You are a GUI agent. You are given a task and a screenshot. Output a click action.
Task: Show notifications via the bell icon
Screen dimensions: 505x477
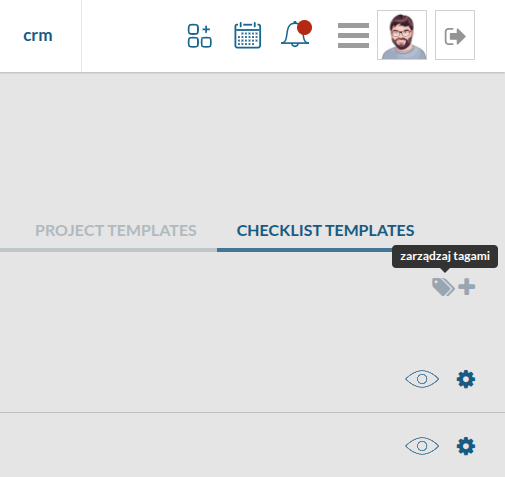[295, 34]
